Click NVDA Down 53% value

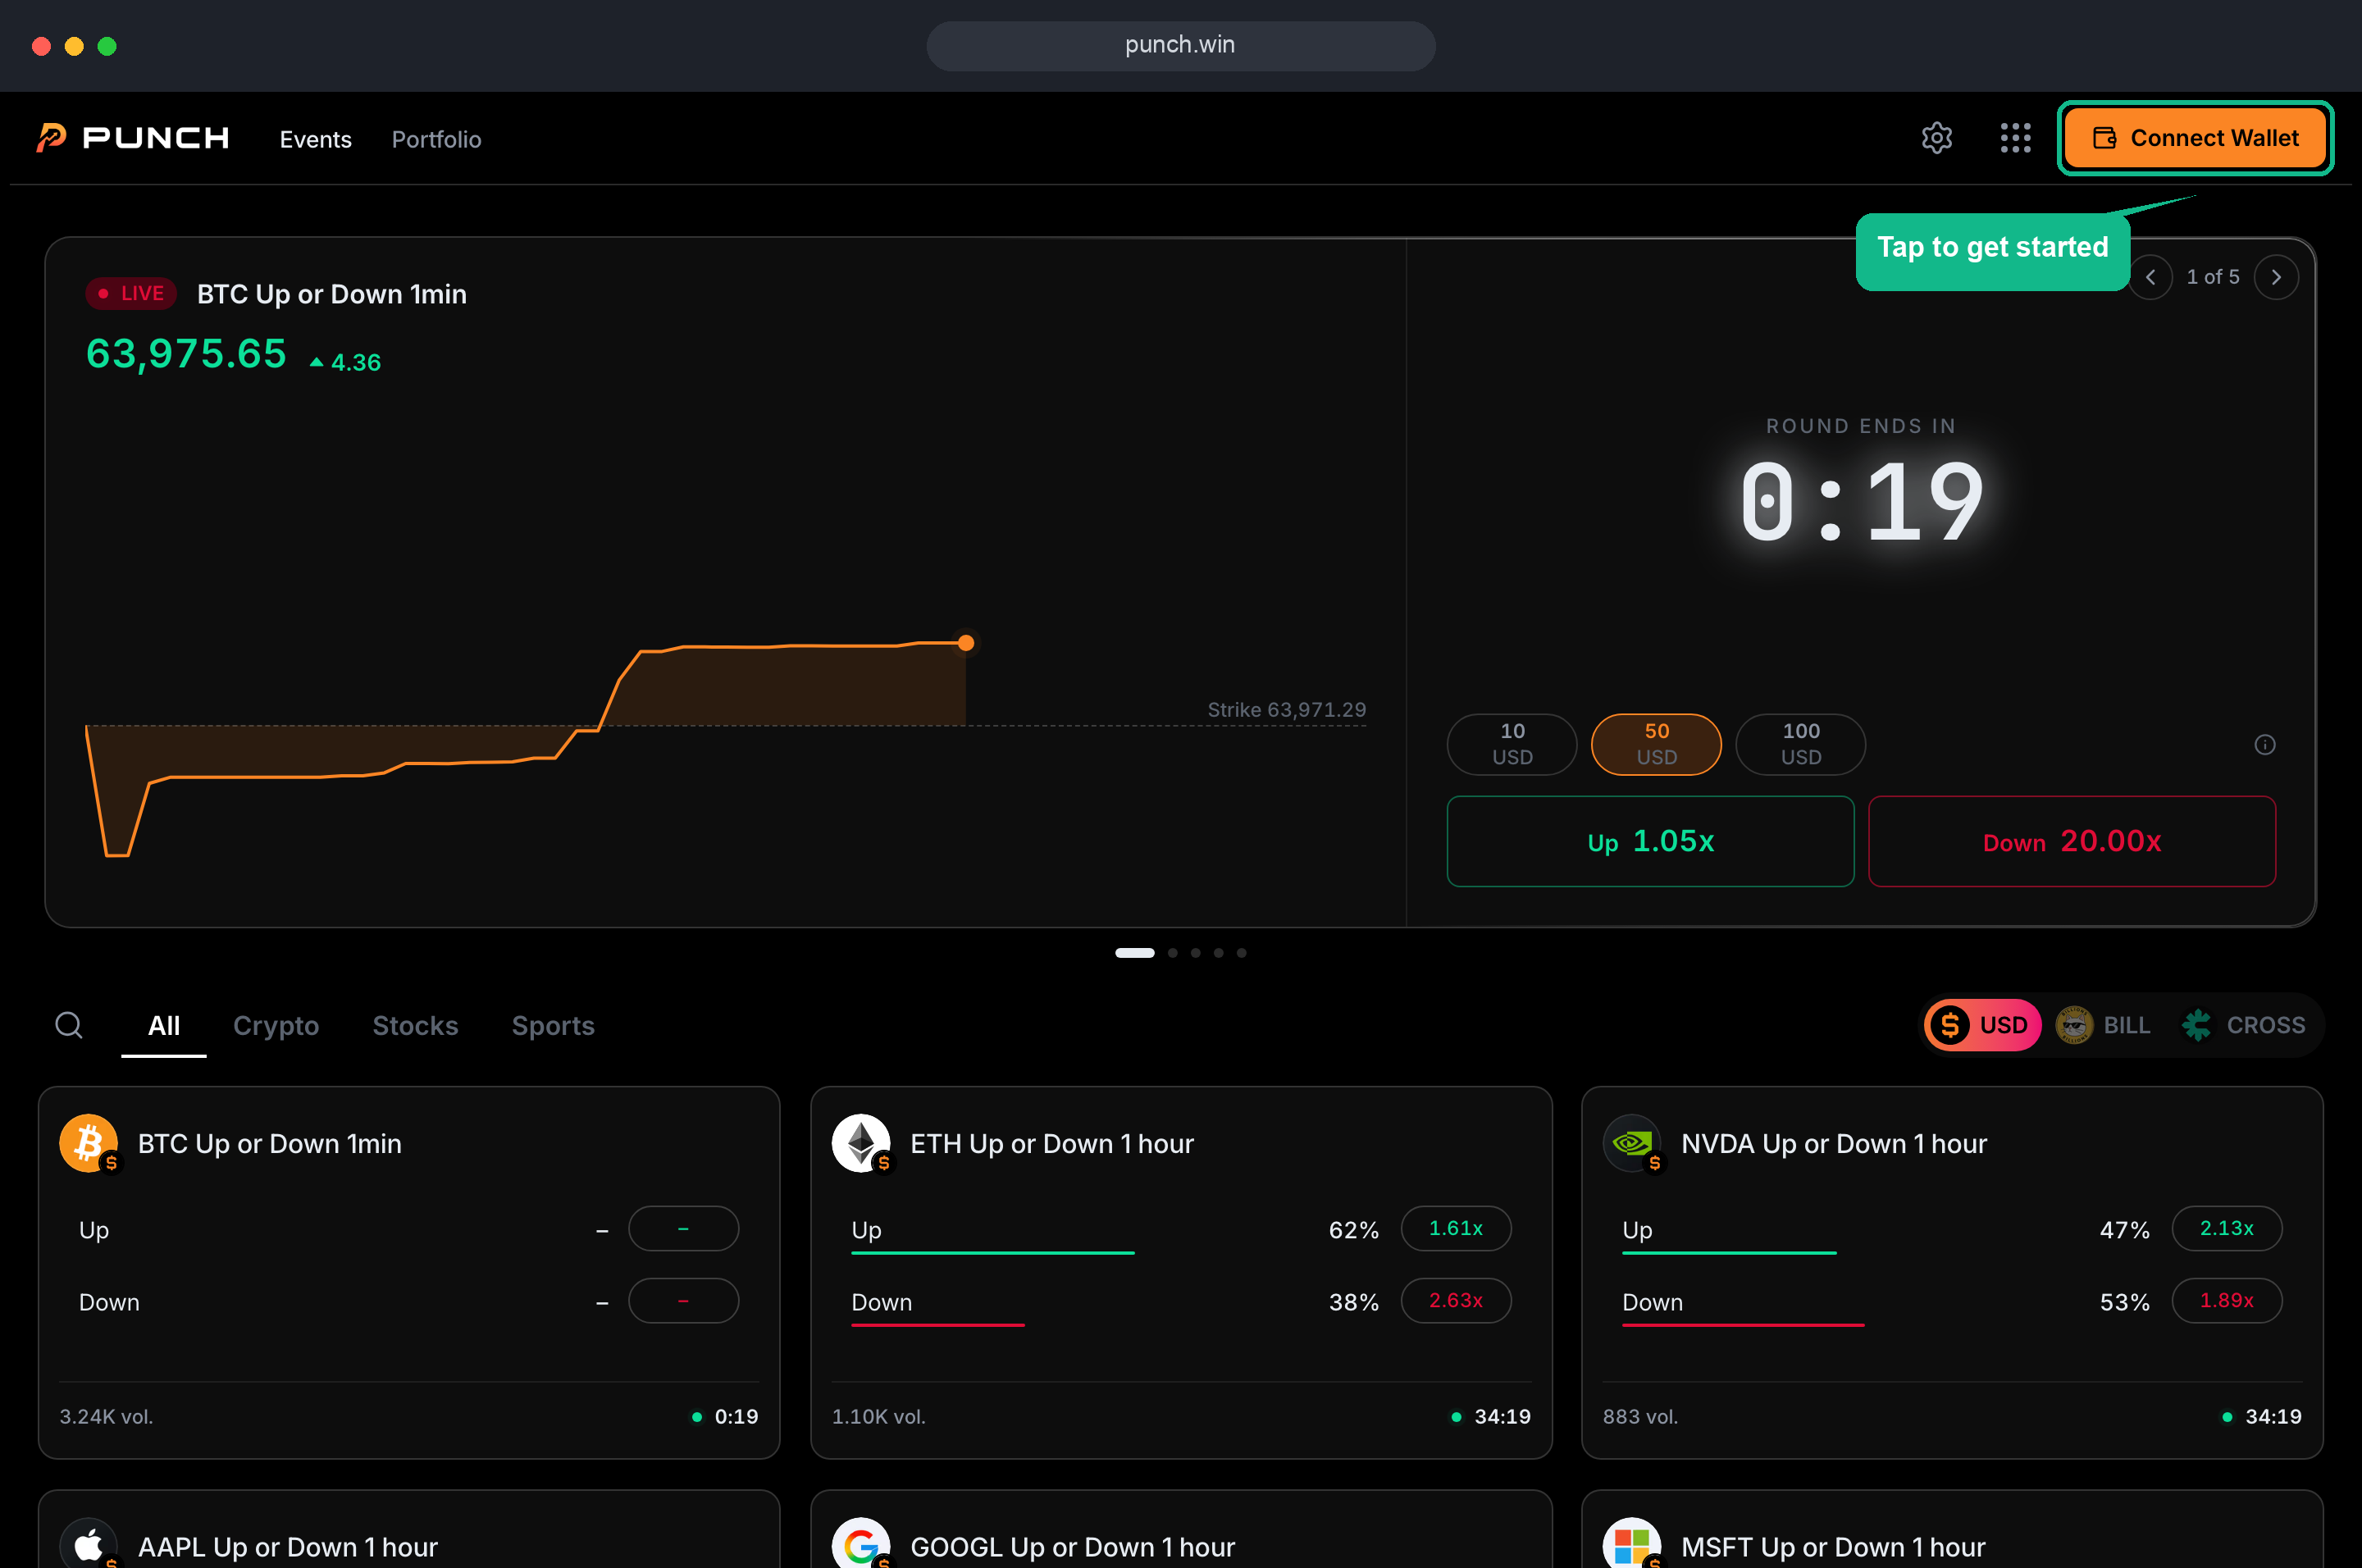pyautogui.click(x=2124, y=1302)
